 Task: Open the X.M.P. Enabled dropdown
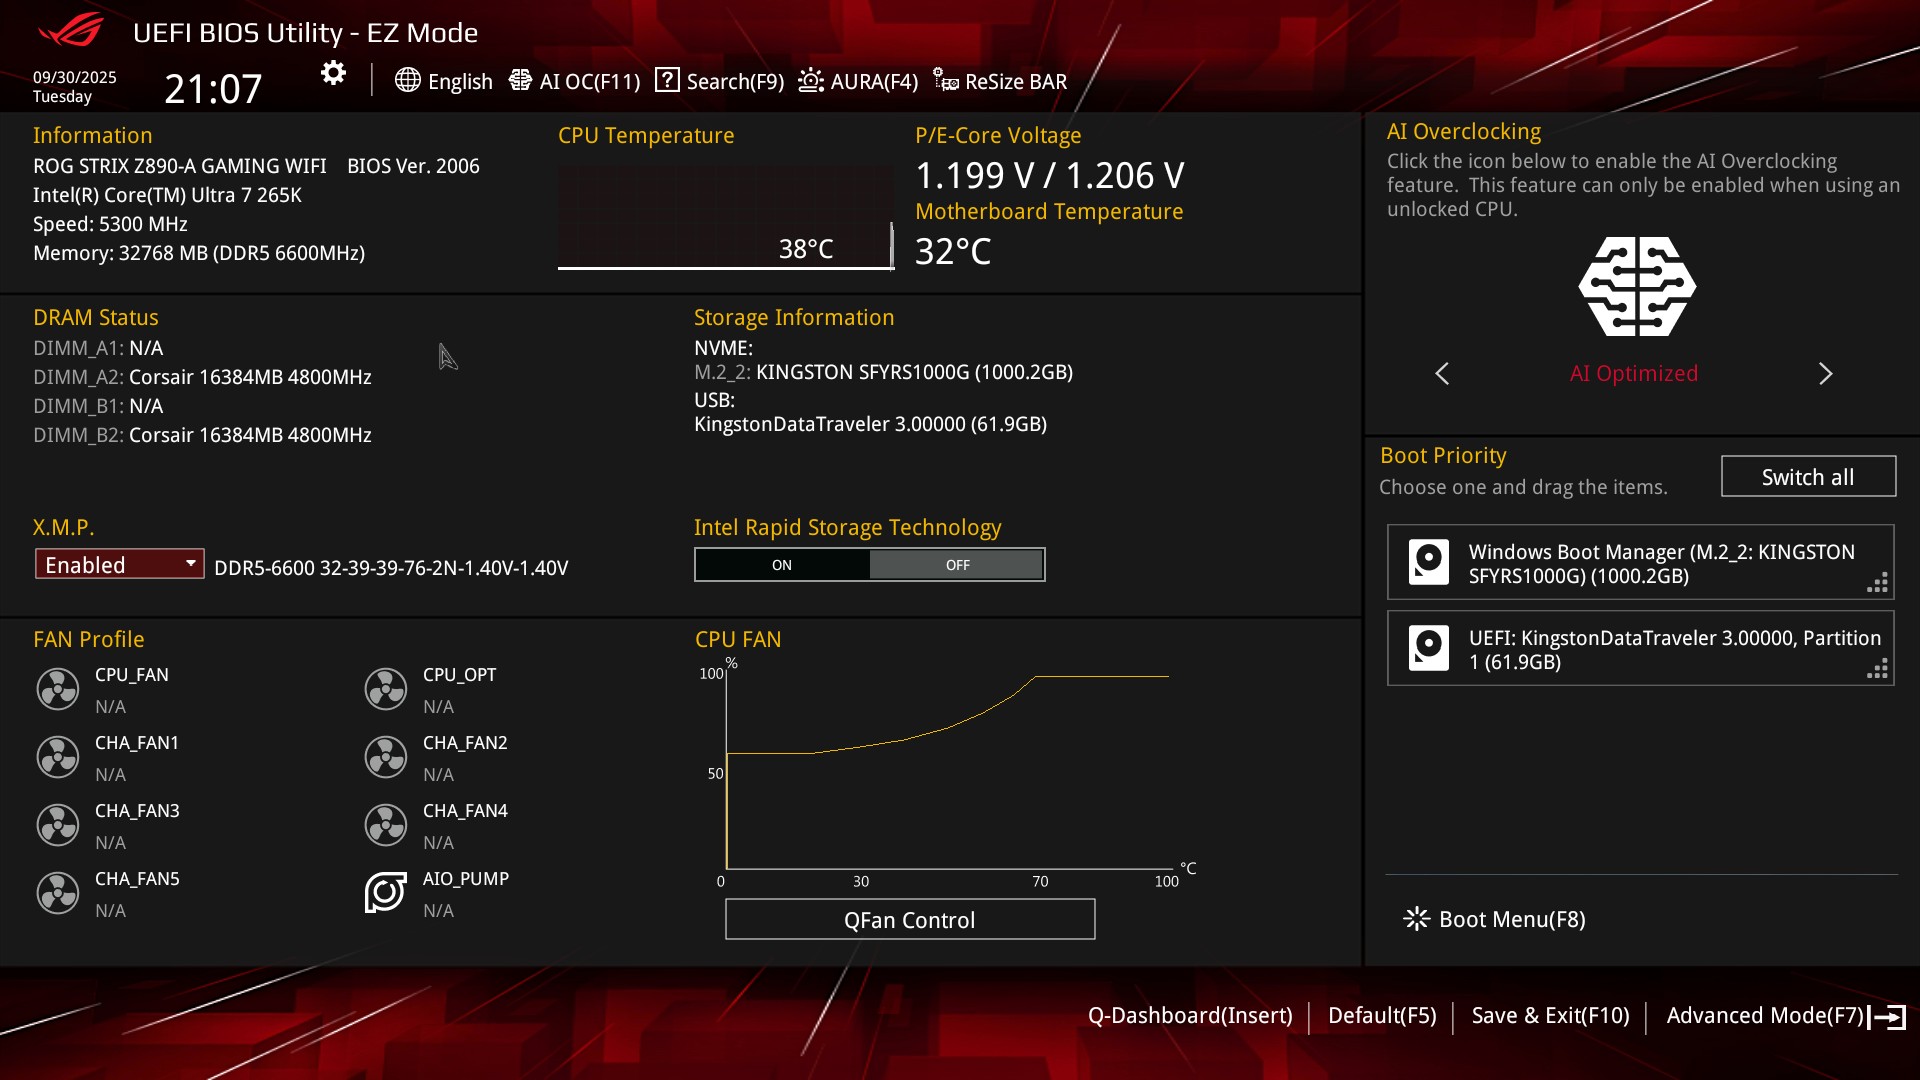click(119, 565)
